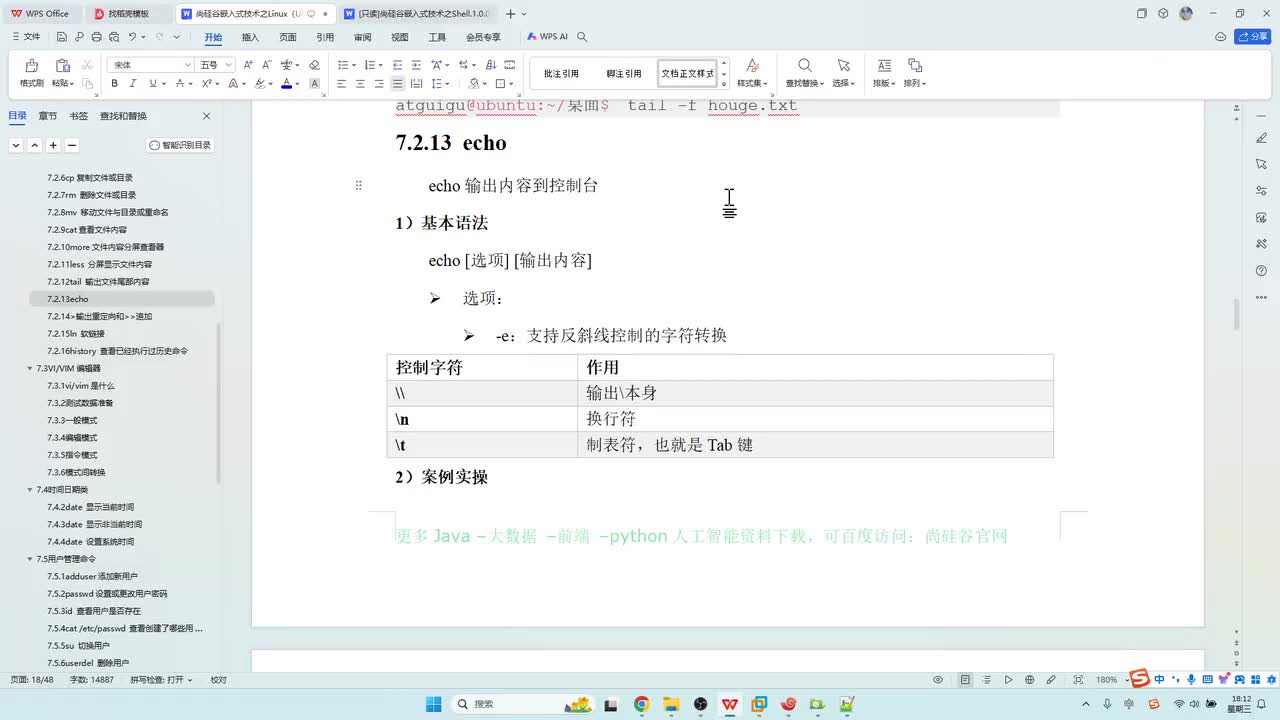Viewport: 1280px width, 720px height.
Task: Switch to the 审阅 ribbon tab
Action: click(x=362, y=37)
